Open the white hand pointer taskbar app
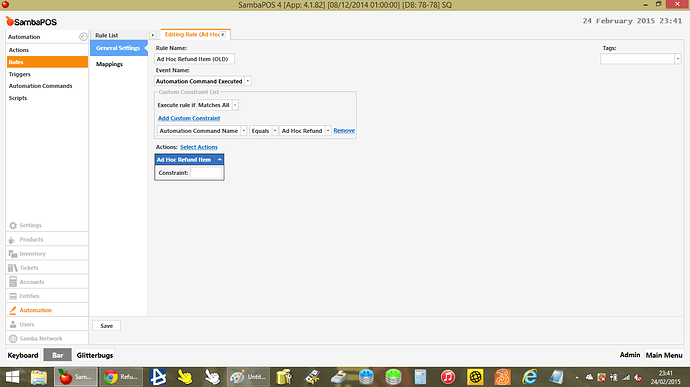This screenshot has height=387, width=690. tap(212, 377)
